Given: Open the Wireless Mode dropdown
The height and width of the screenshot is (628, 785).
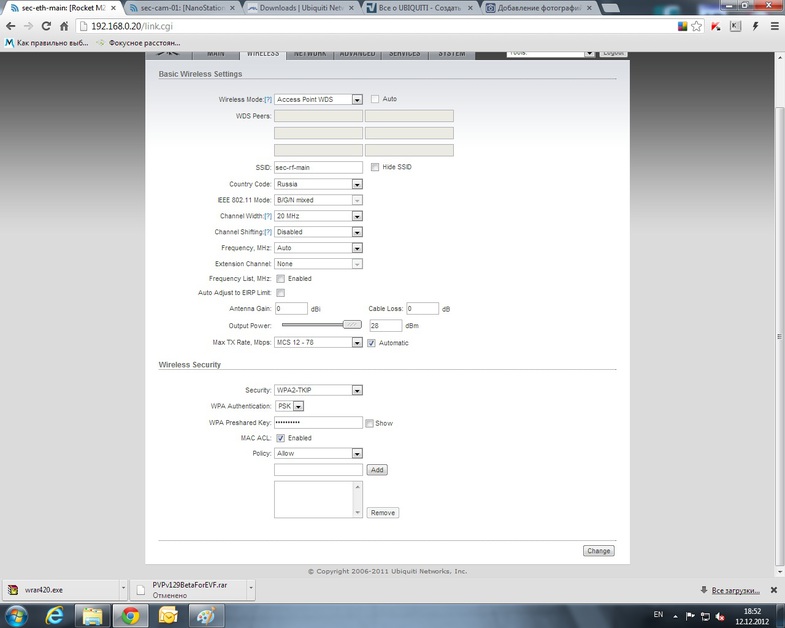Looking at the screenshot, I should pyautogui.click(x=318, y=100).
